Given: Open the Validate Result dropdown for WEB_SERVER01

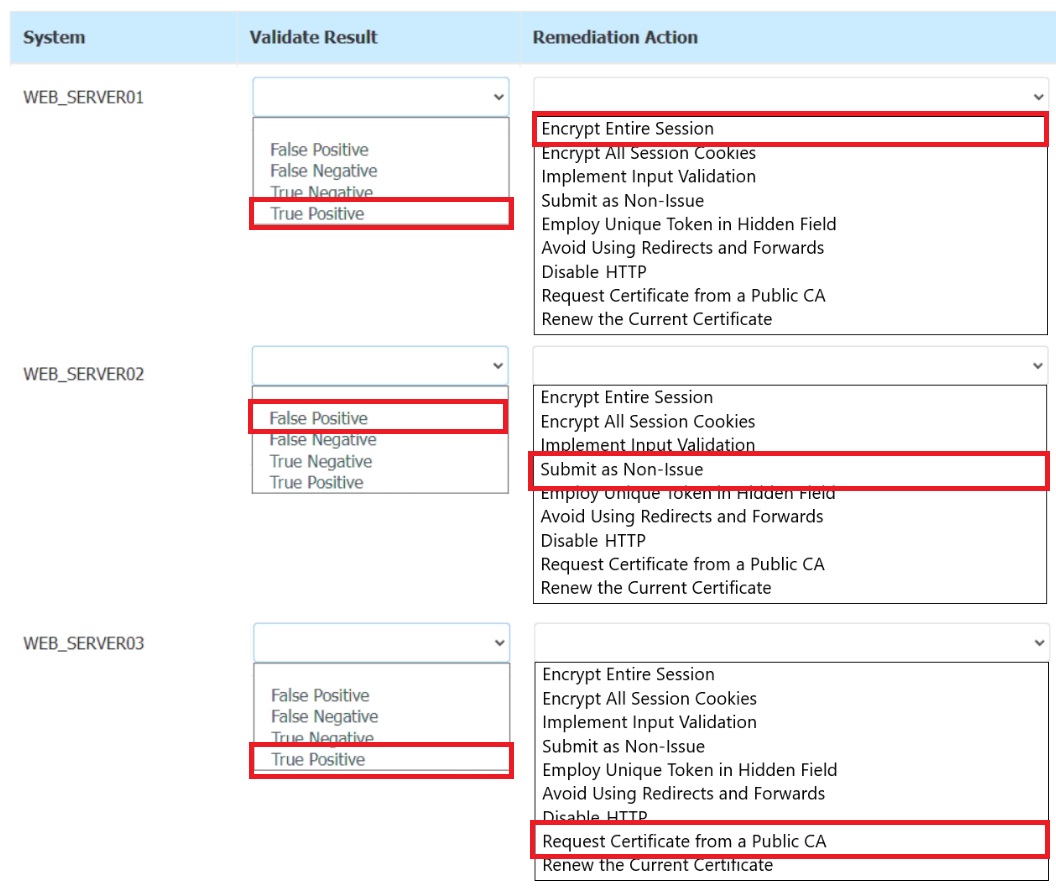Looking at the screenshot, I should click(380, 97).
